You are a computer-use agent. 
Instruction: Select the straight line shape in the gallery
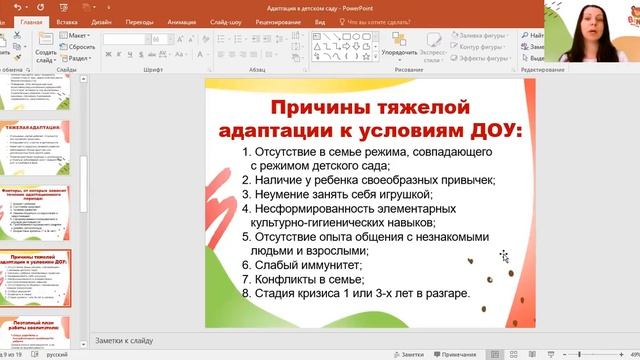click(327, 37)
